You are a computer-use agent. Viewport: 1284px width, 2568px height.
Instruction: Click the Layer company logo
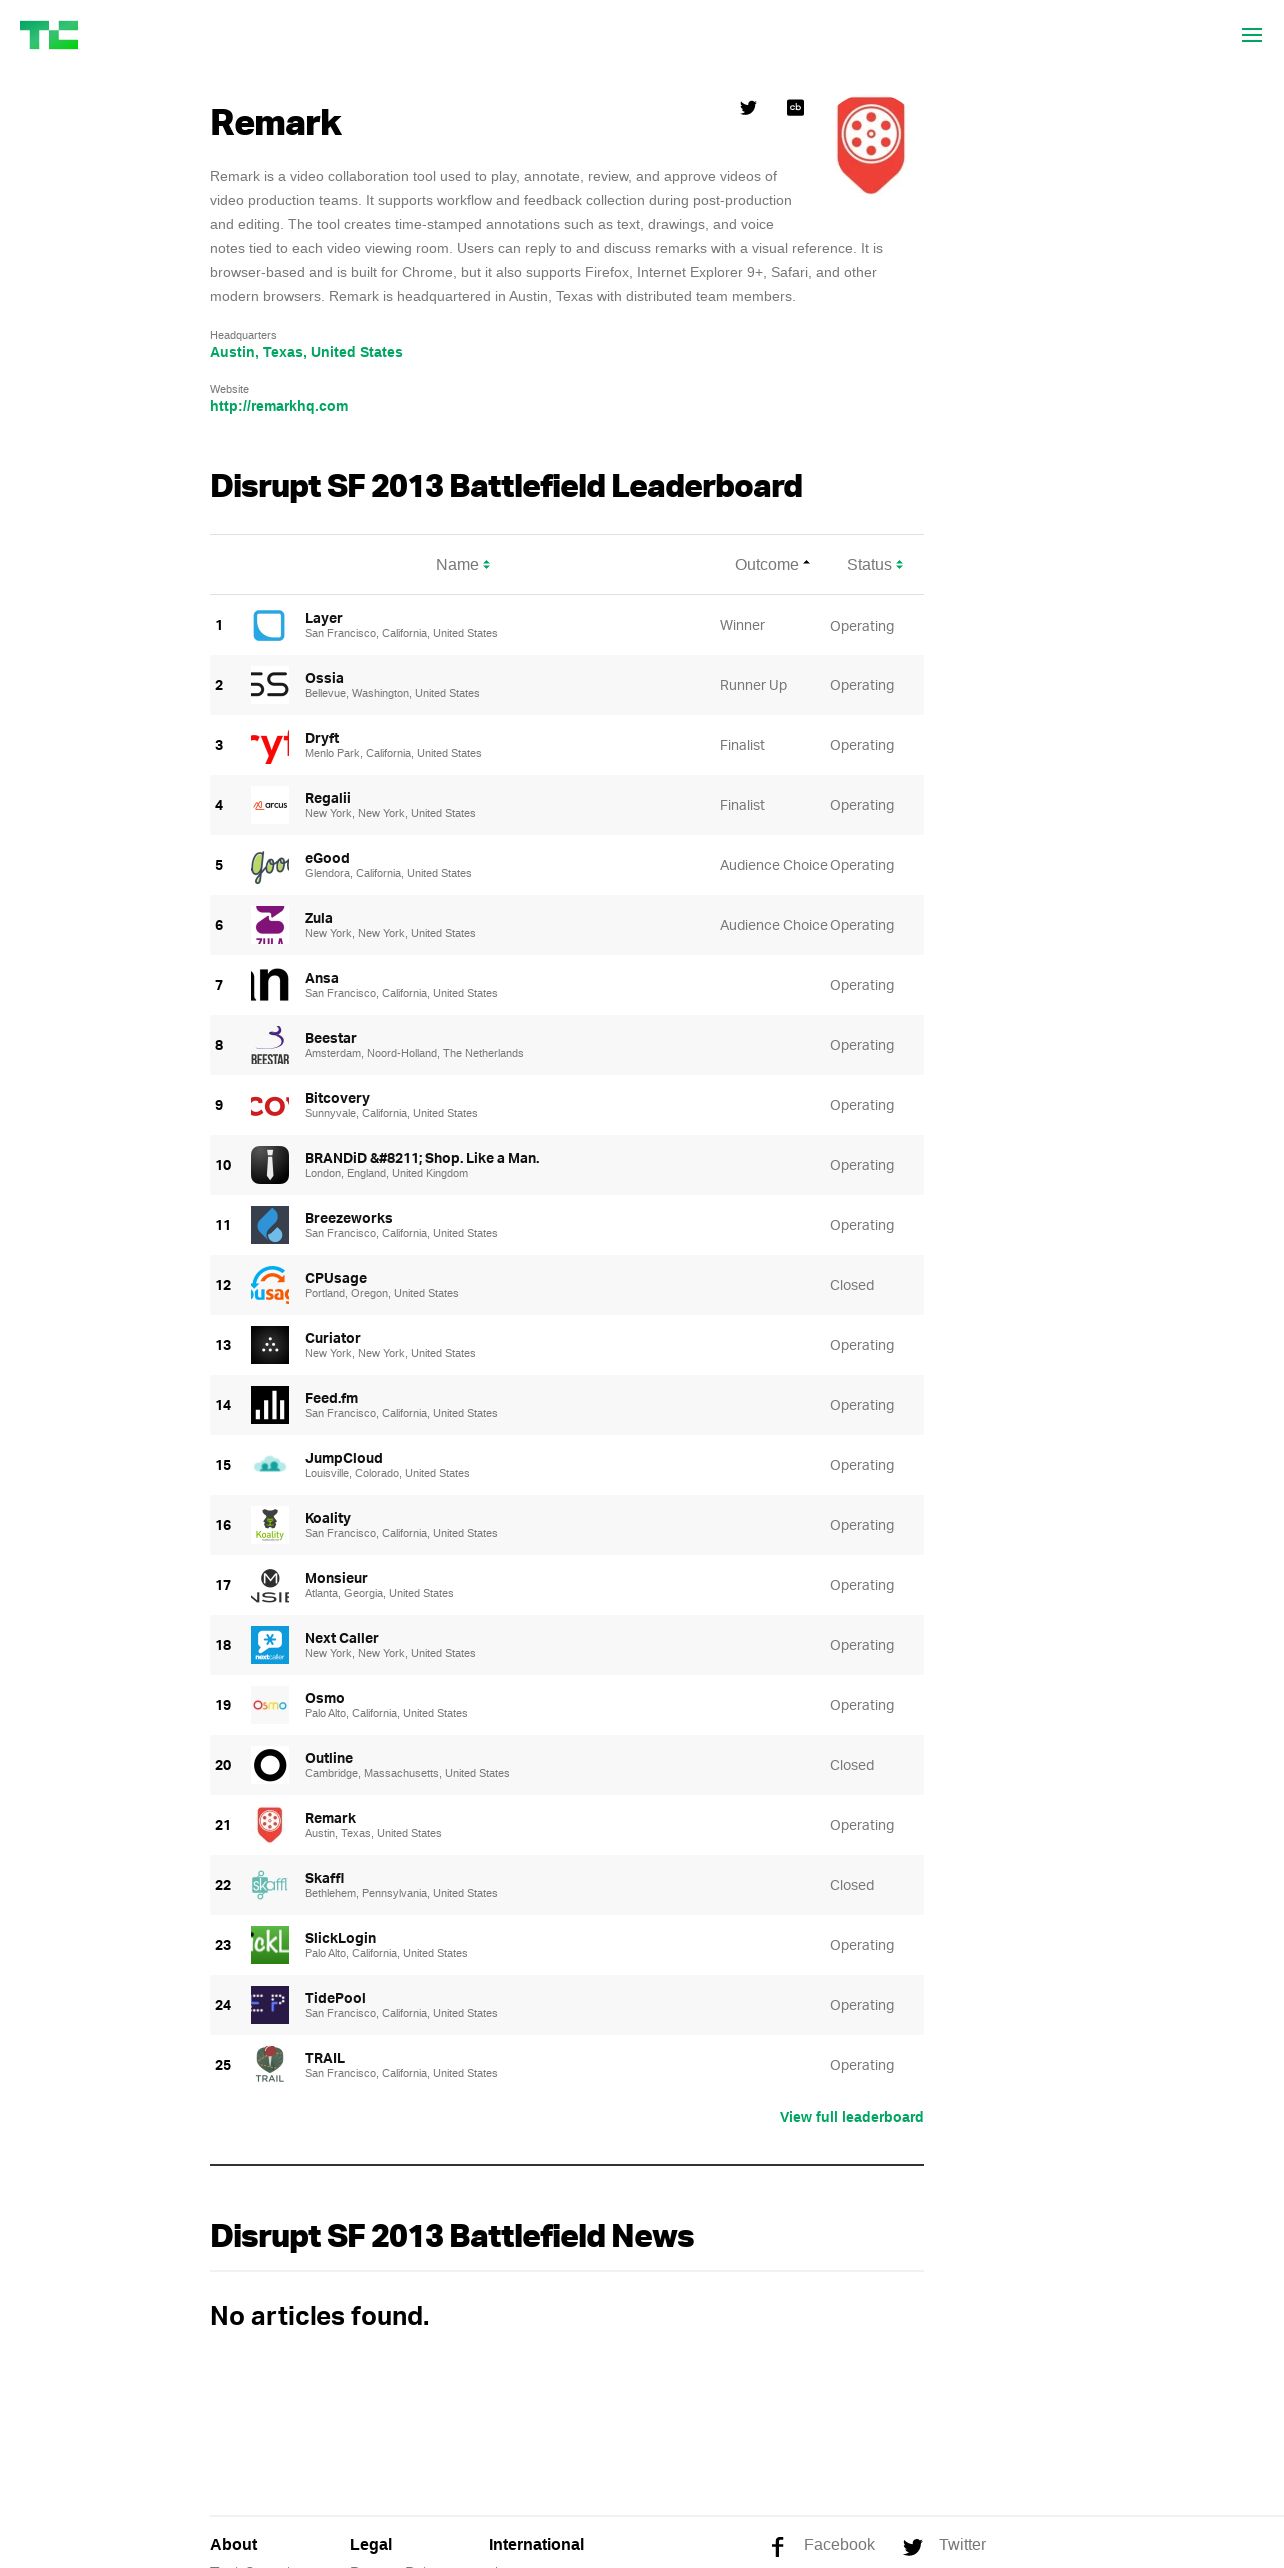click(270, 625)
